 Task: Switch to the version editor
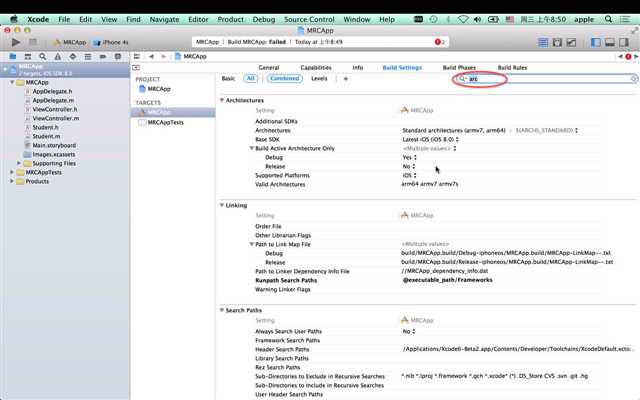571,42
